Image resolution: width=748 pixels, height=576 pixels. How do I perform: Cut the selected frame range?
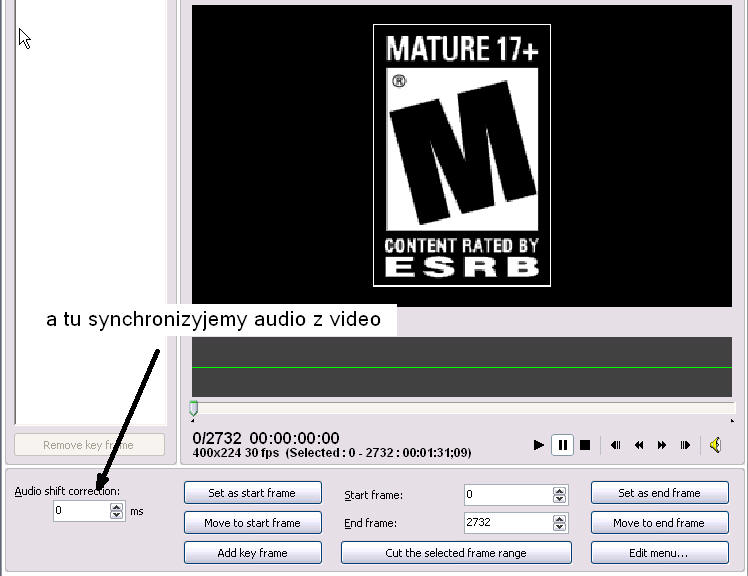coord(456,553)
